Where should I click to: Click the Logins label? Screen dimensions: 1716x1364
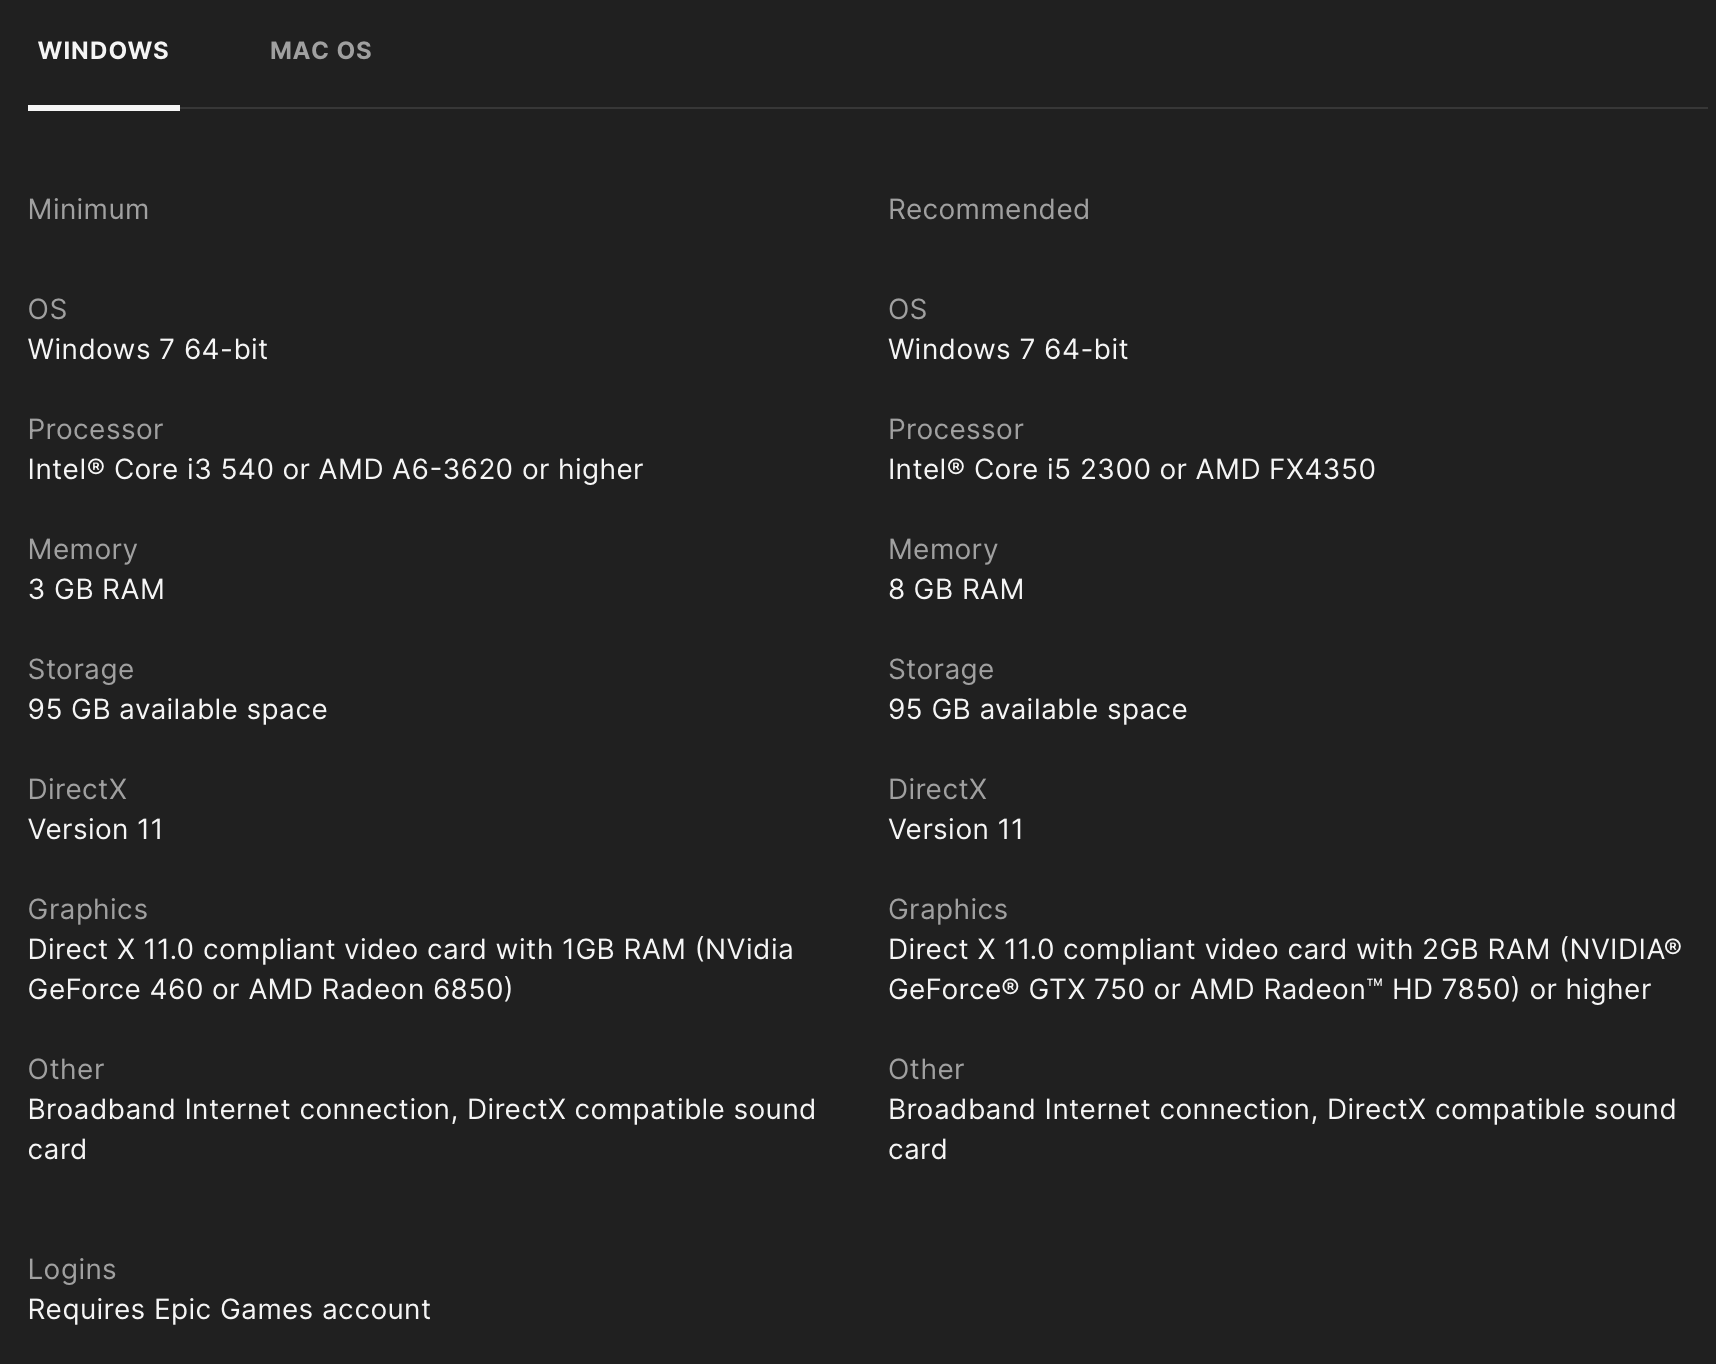pyautogui.click(x=72, y=1270)
